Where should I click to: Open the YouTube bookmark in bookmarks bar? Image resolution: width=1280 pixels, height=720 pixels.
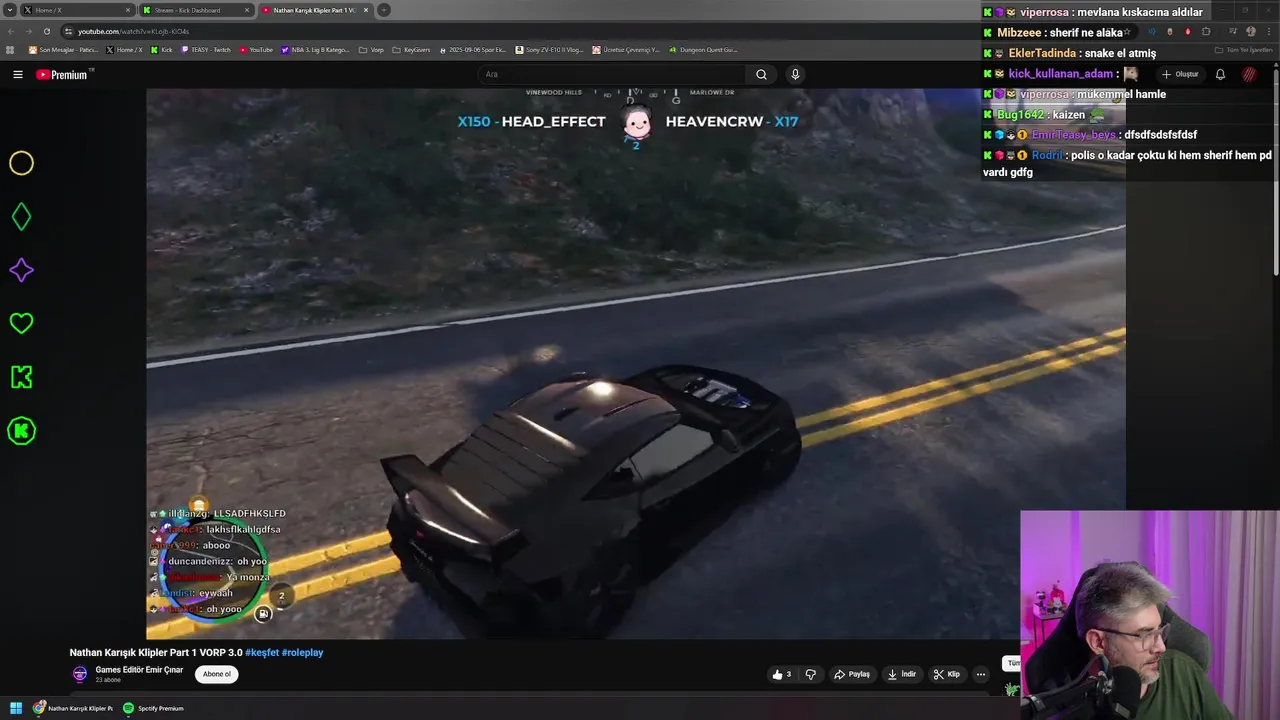pos(256,49)
